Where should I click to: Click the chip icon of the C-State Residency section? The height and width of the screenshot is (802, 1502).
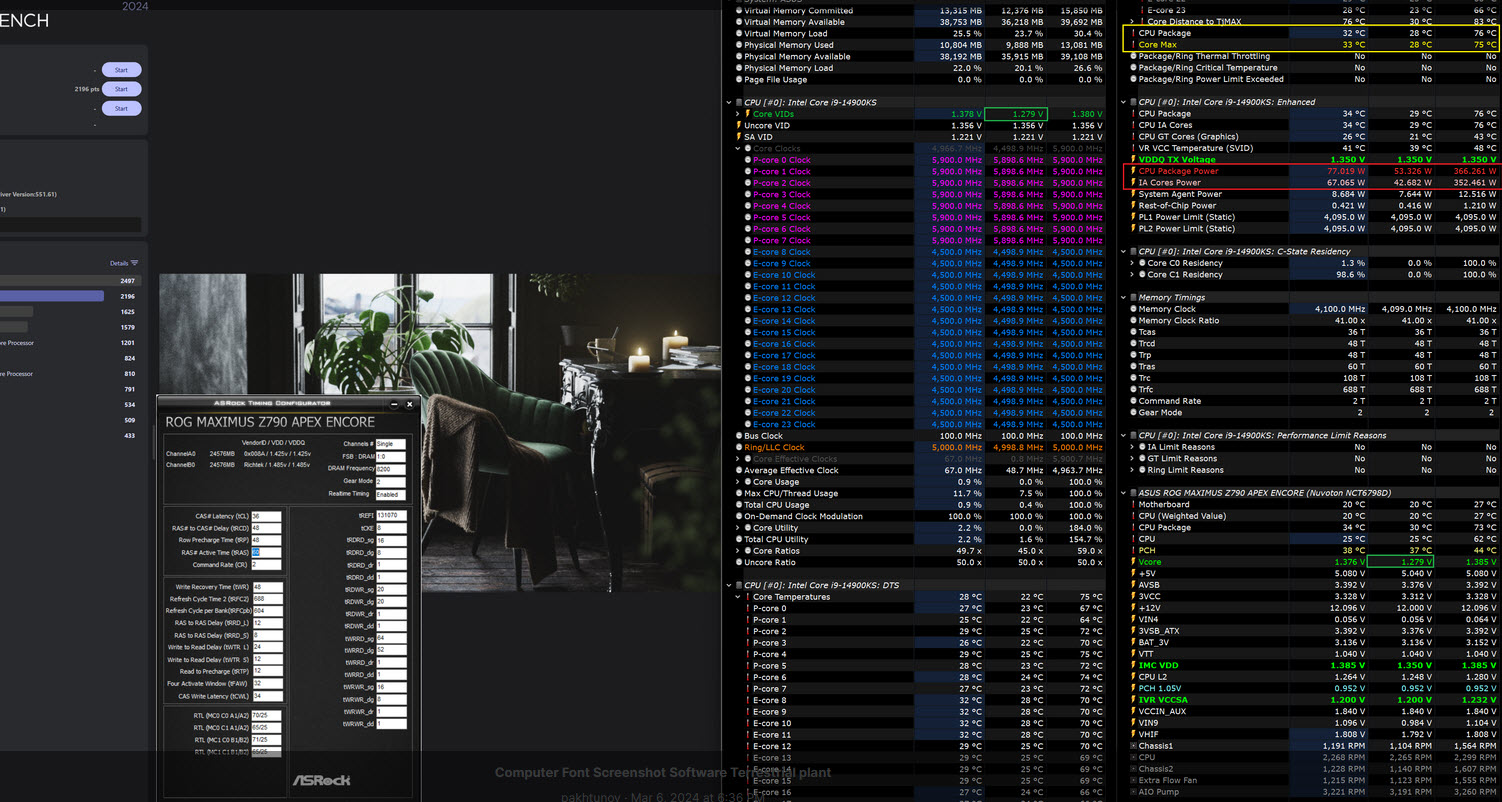click(x=1133, y=252)
